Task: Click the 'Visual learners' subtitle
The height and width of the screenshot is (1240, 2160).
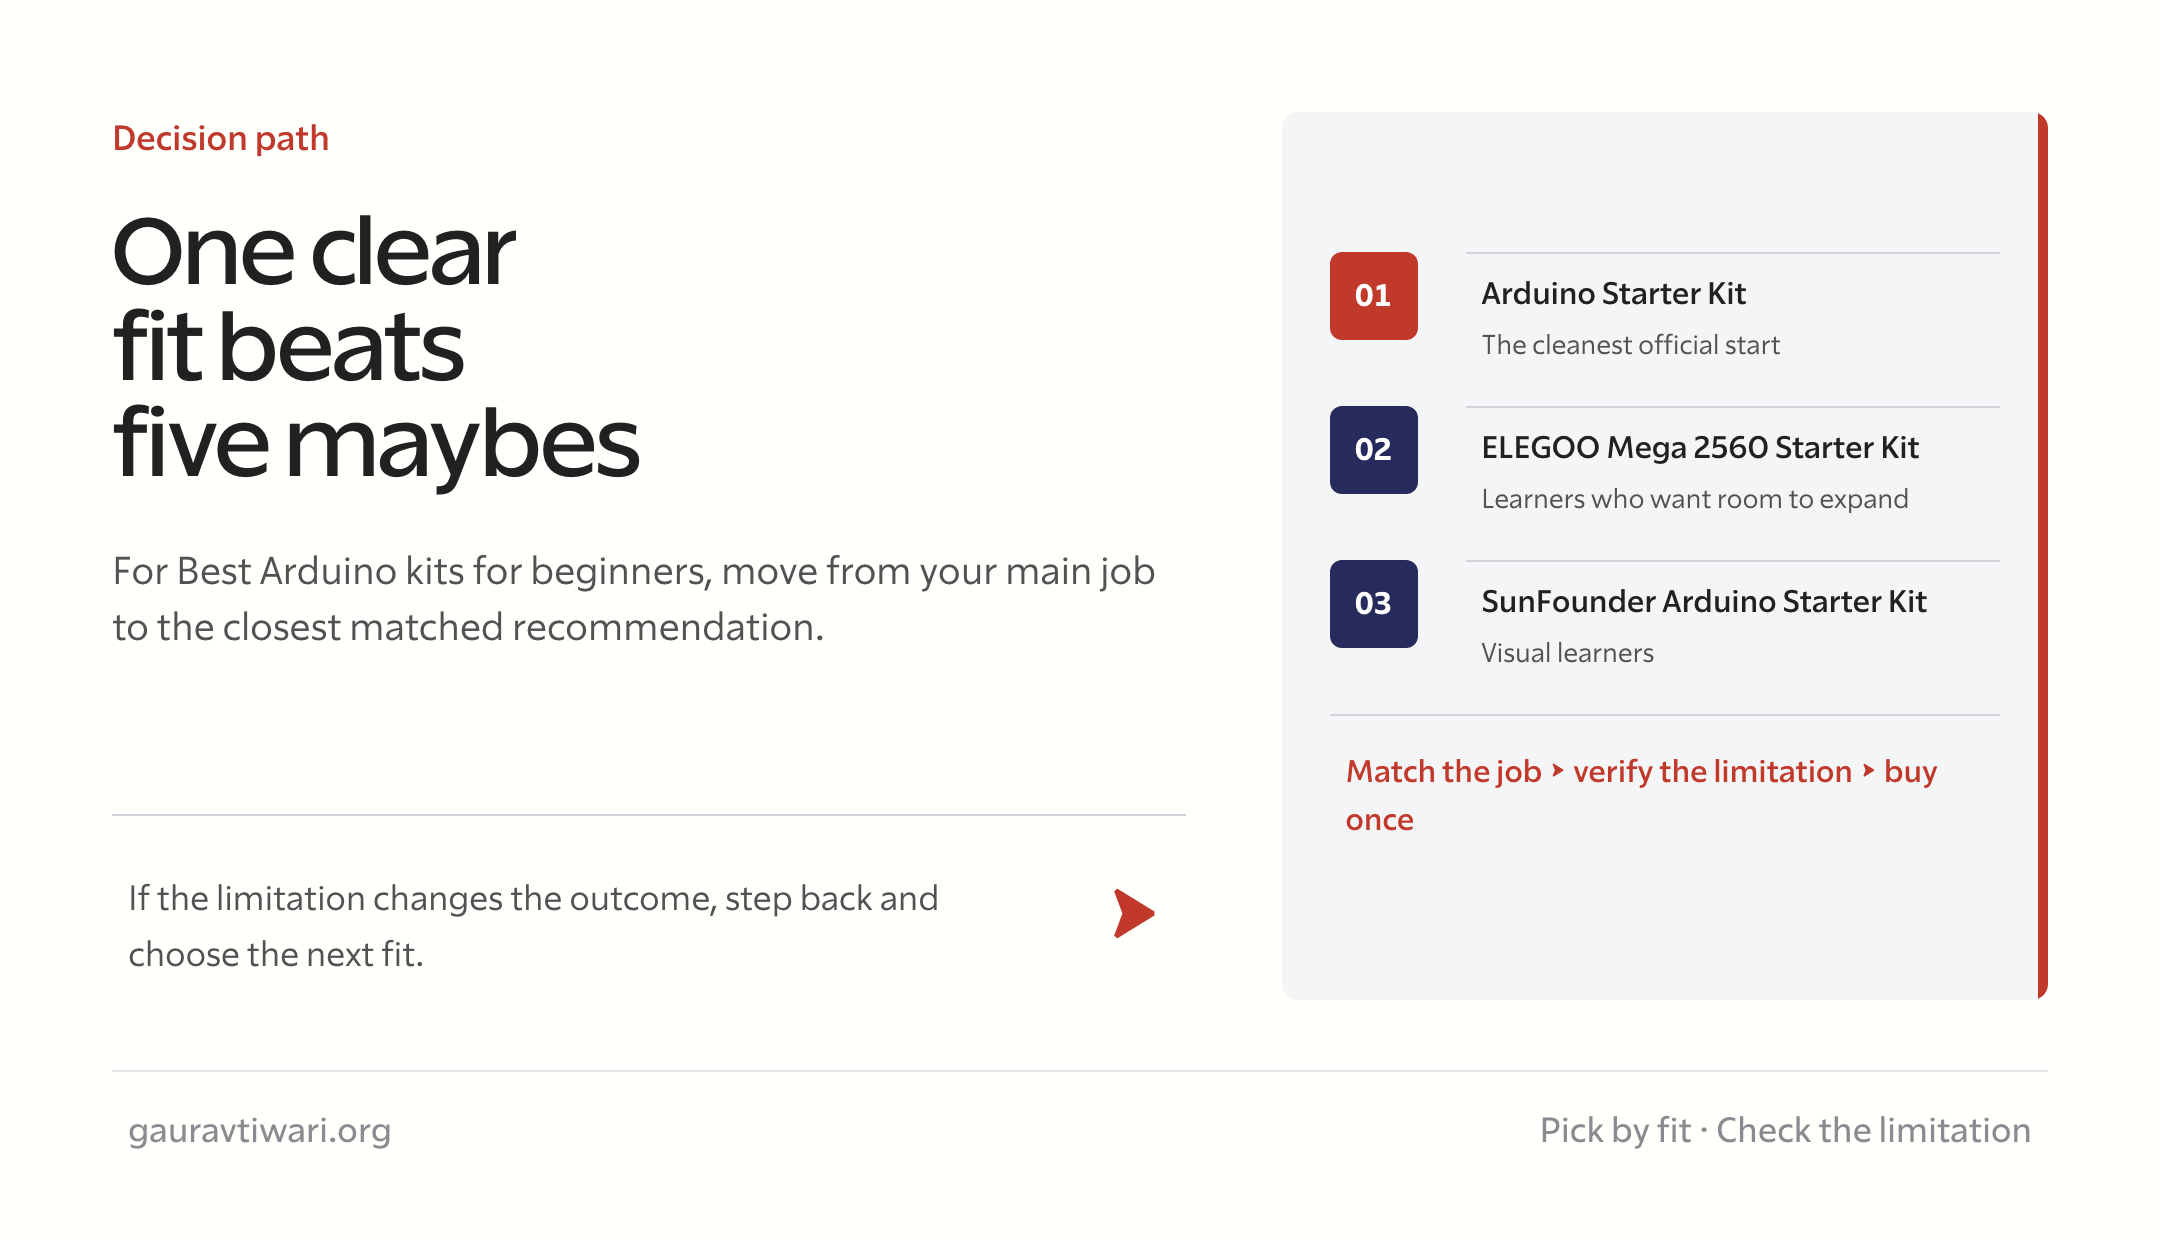Action: pyautogui.click(x=1568, y=653)
